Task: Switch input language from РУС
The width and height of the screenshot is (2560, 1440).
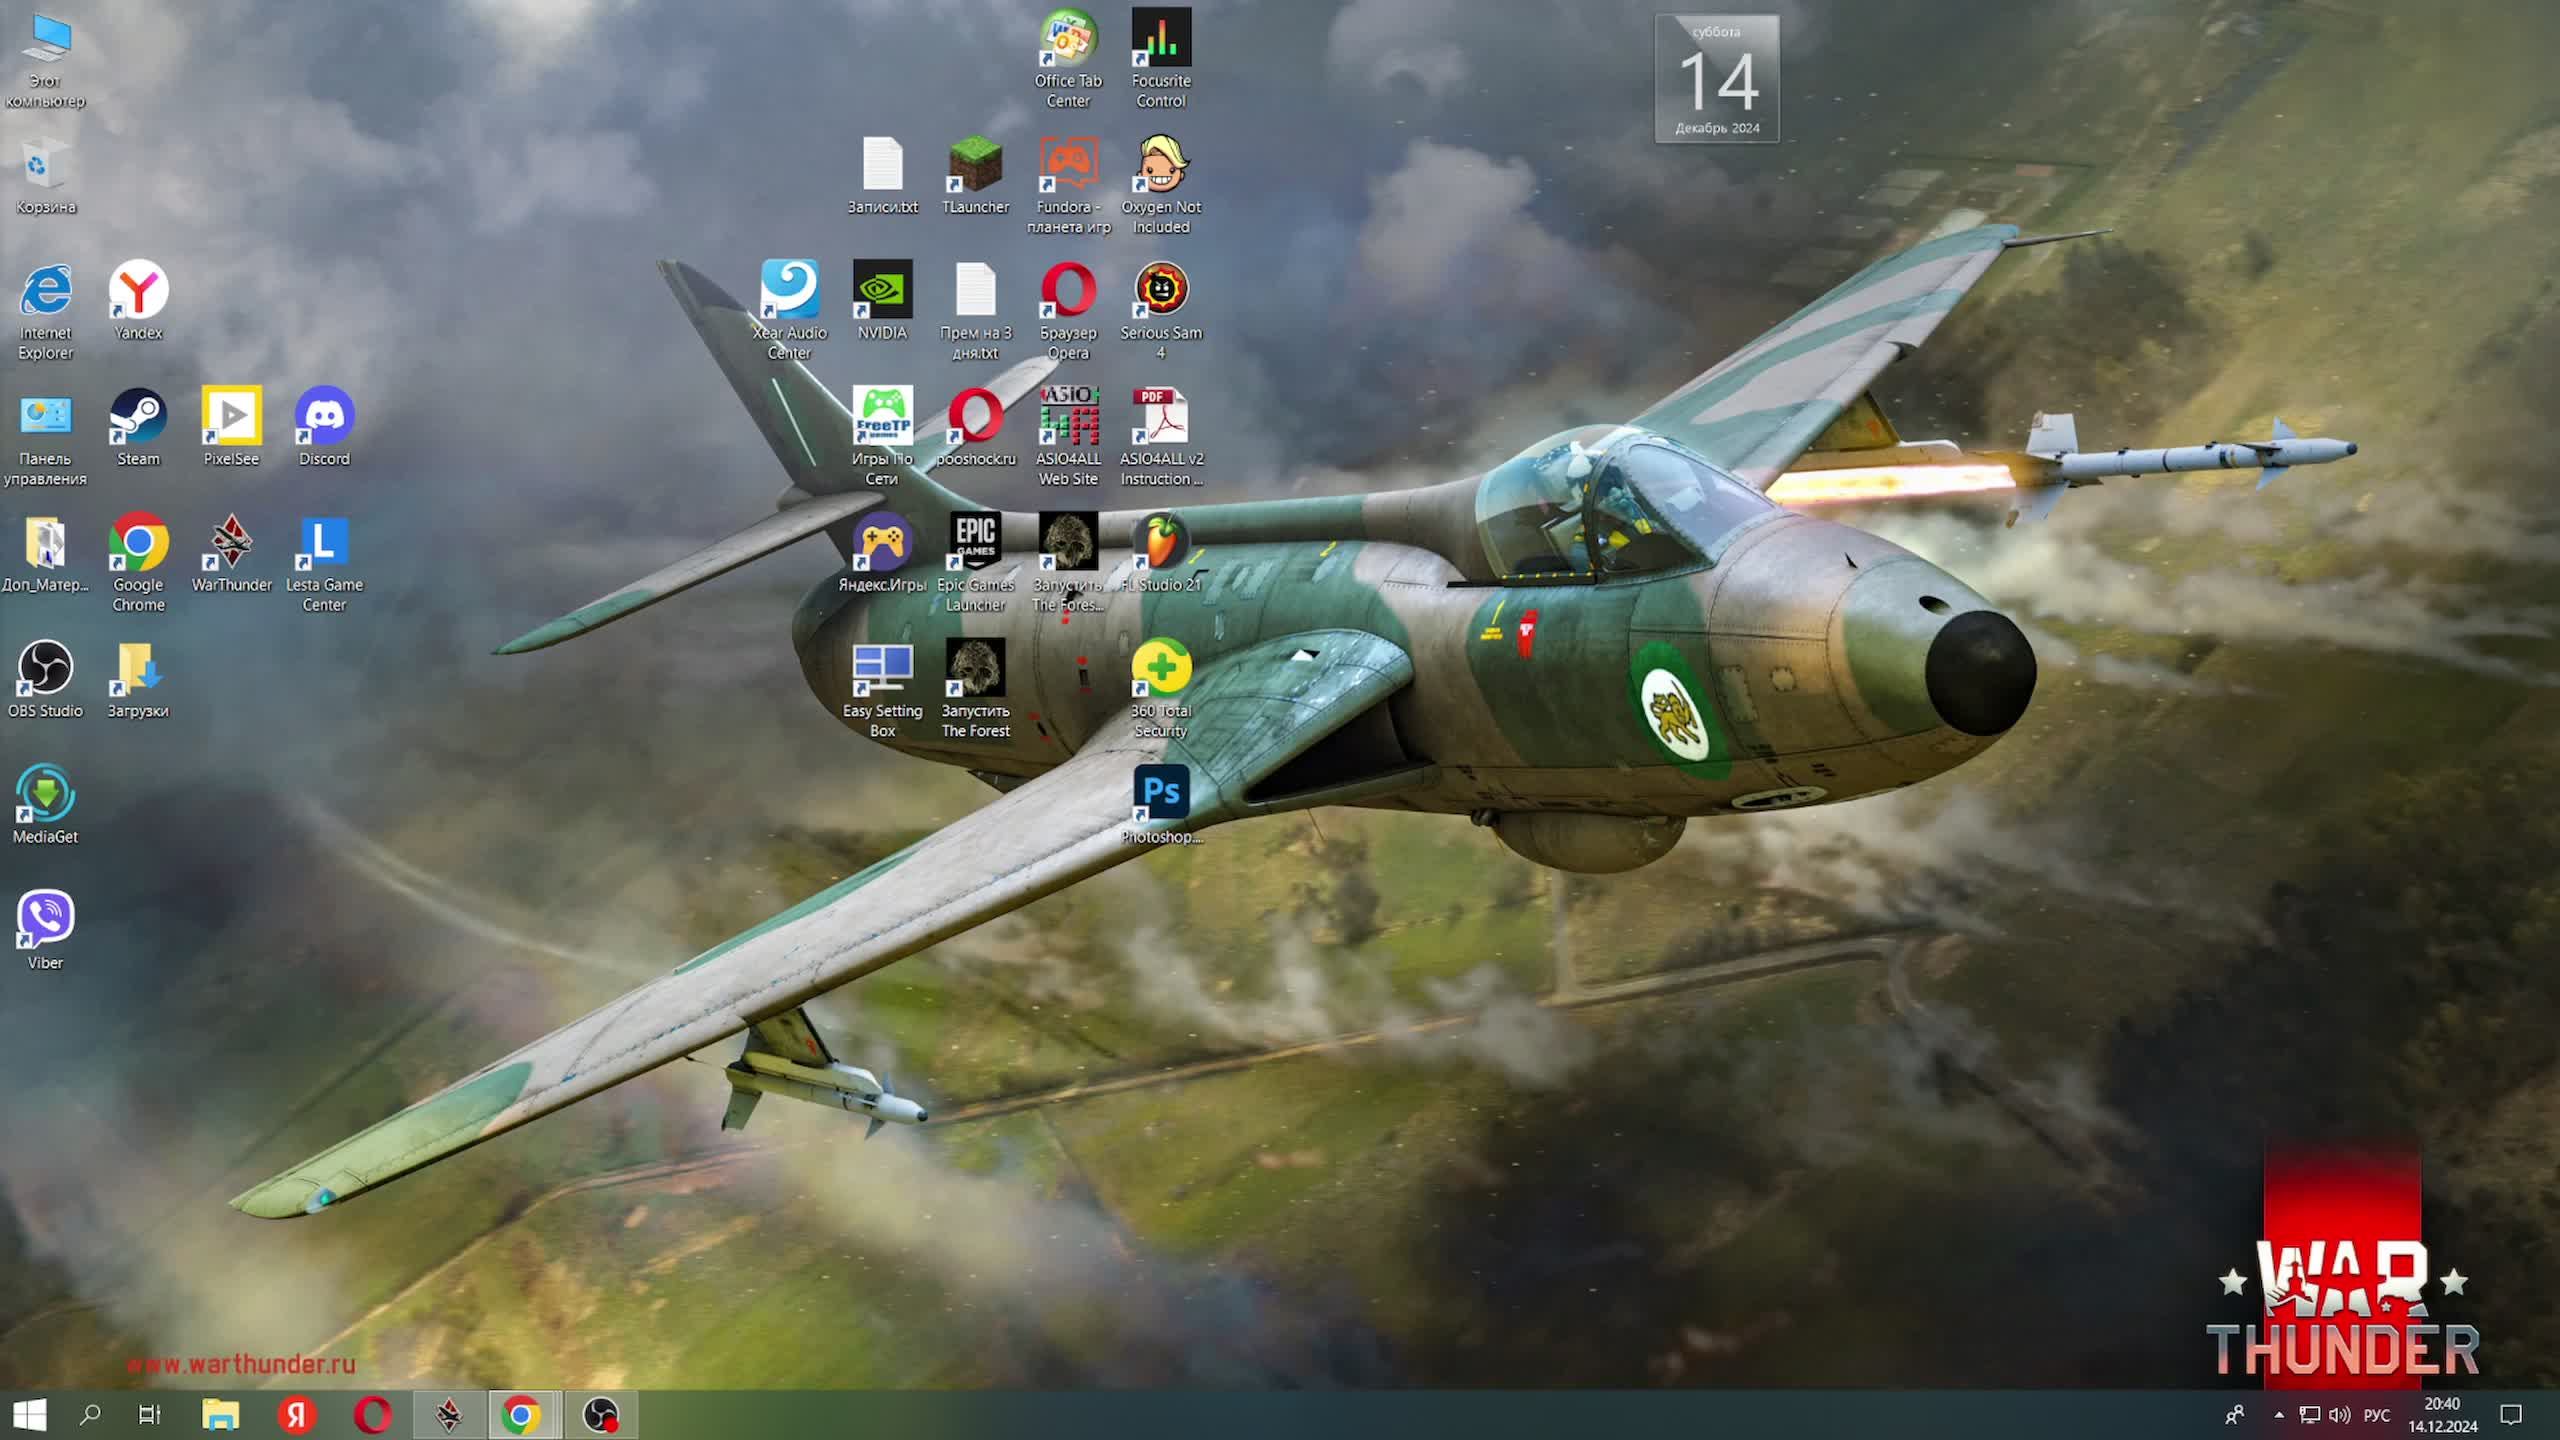Action: point(2376,1414)
